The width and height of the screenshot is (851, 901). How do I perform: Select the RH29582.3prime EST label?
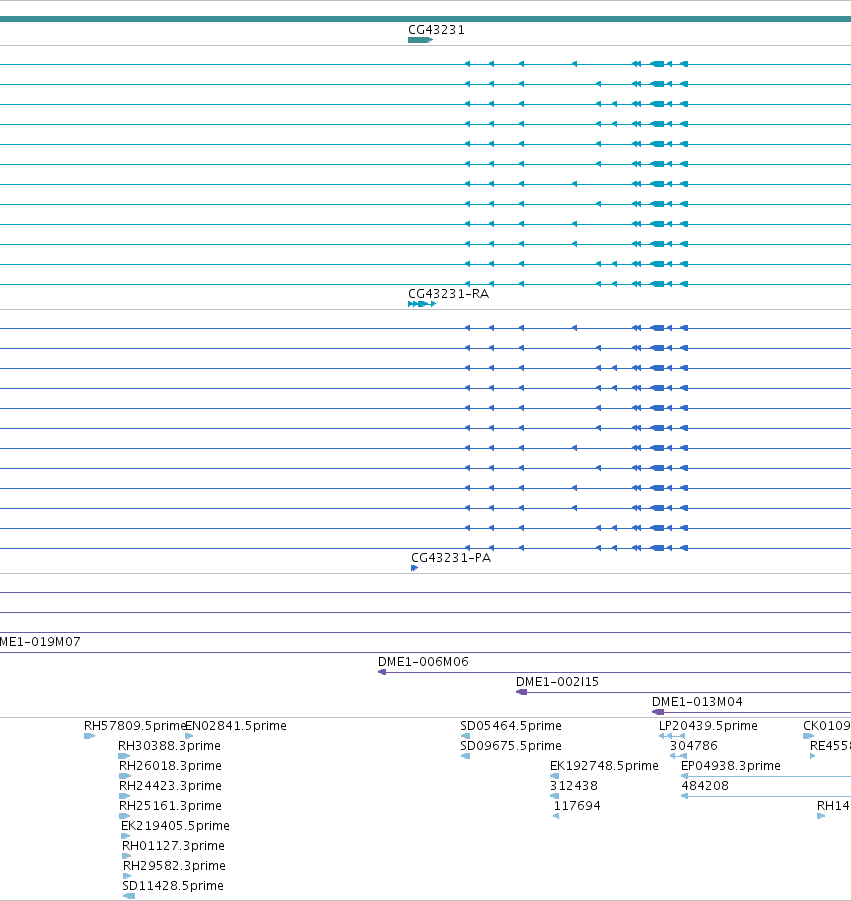click(174, 866)
